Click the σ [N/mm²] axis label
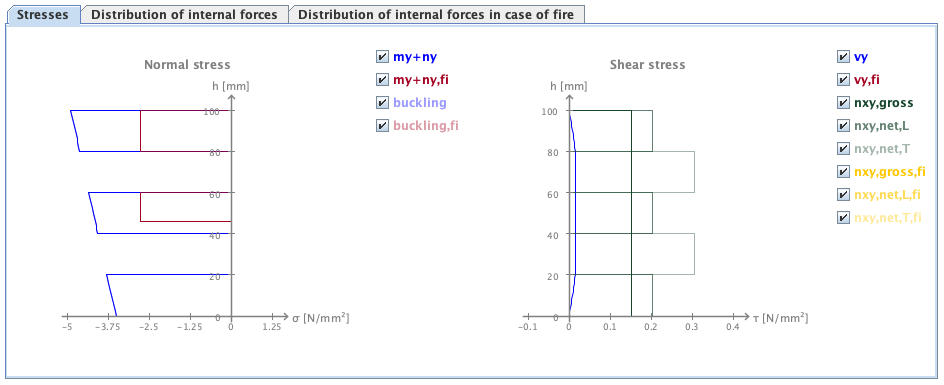Viewport: 944px width, 385px height. pyautogui.click(x=320, y=317)
